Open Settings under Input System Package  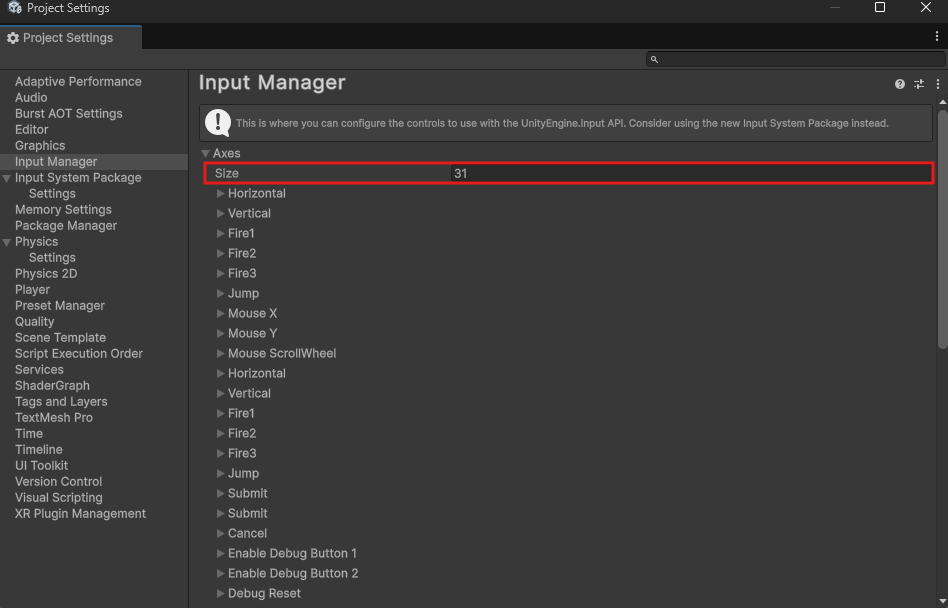click(x=52, y=193)
